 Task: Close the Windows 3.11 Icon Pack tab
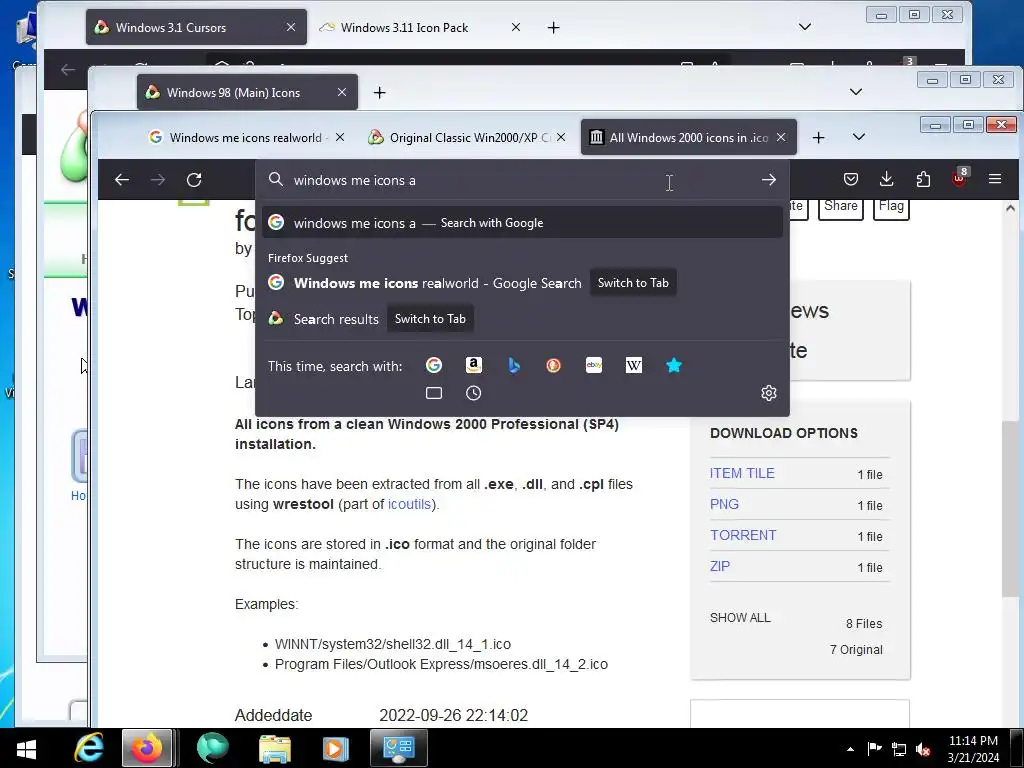pos(516,27)
